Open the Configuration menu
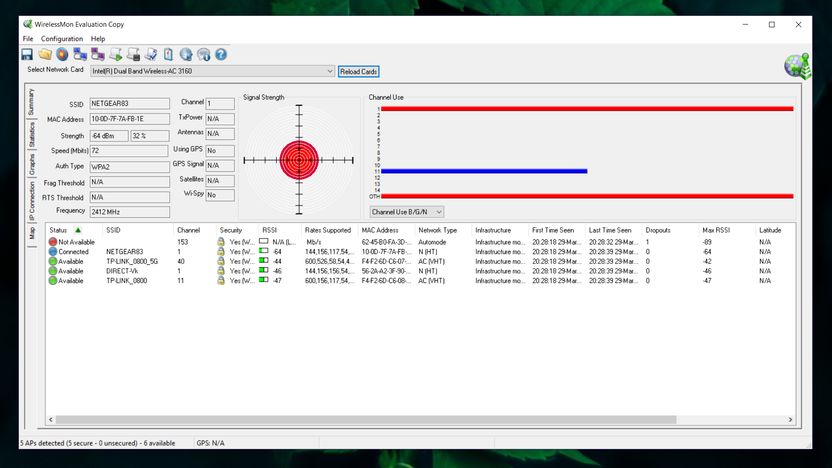Screen dimensions: 832x468 62,39
